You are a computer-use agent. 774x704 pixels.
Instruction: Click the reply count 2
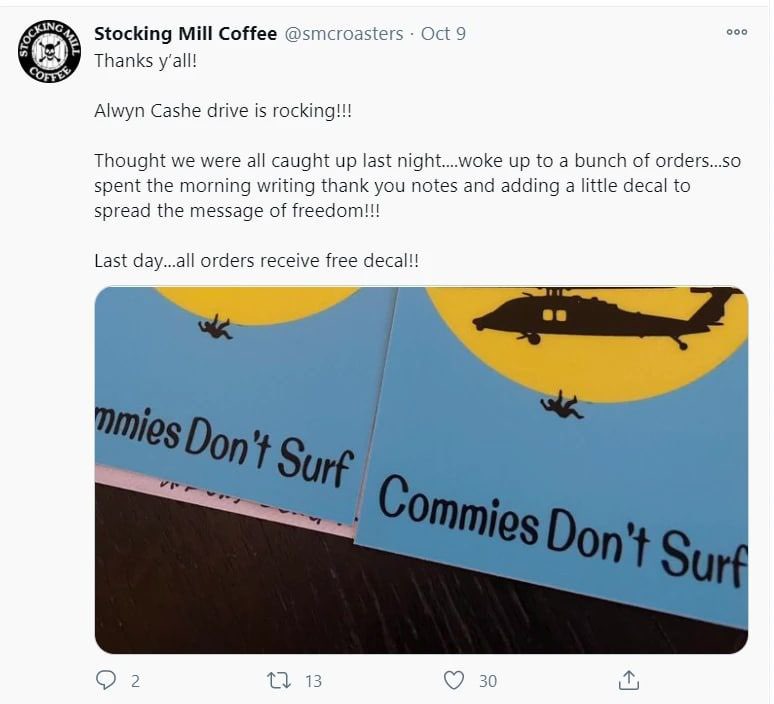click(x=135, y=681)
